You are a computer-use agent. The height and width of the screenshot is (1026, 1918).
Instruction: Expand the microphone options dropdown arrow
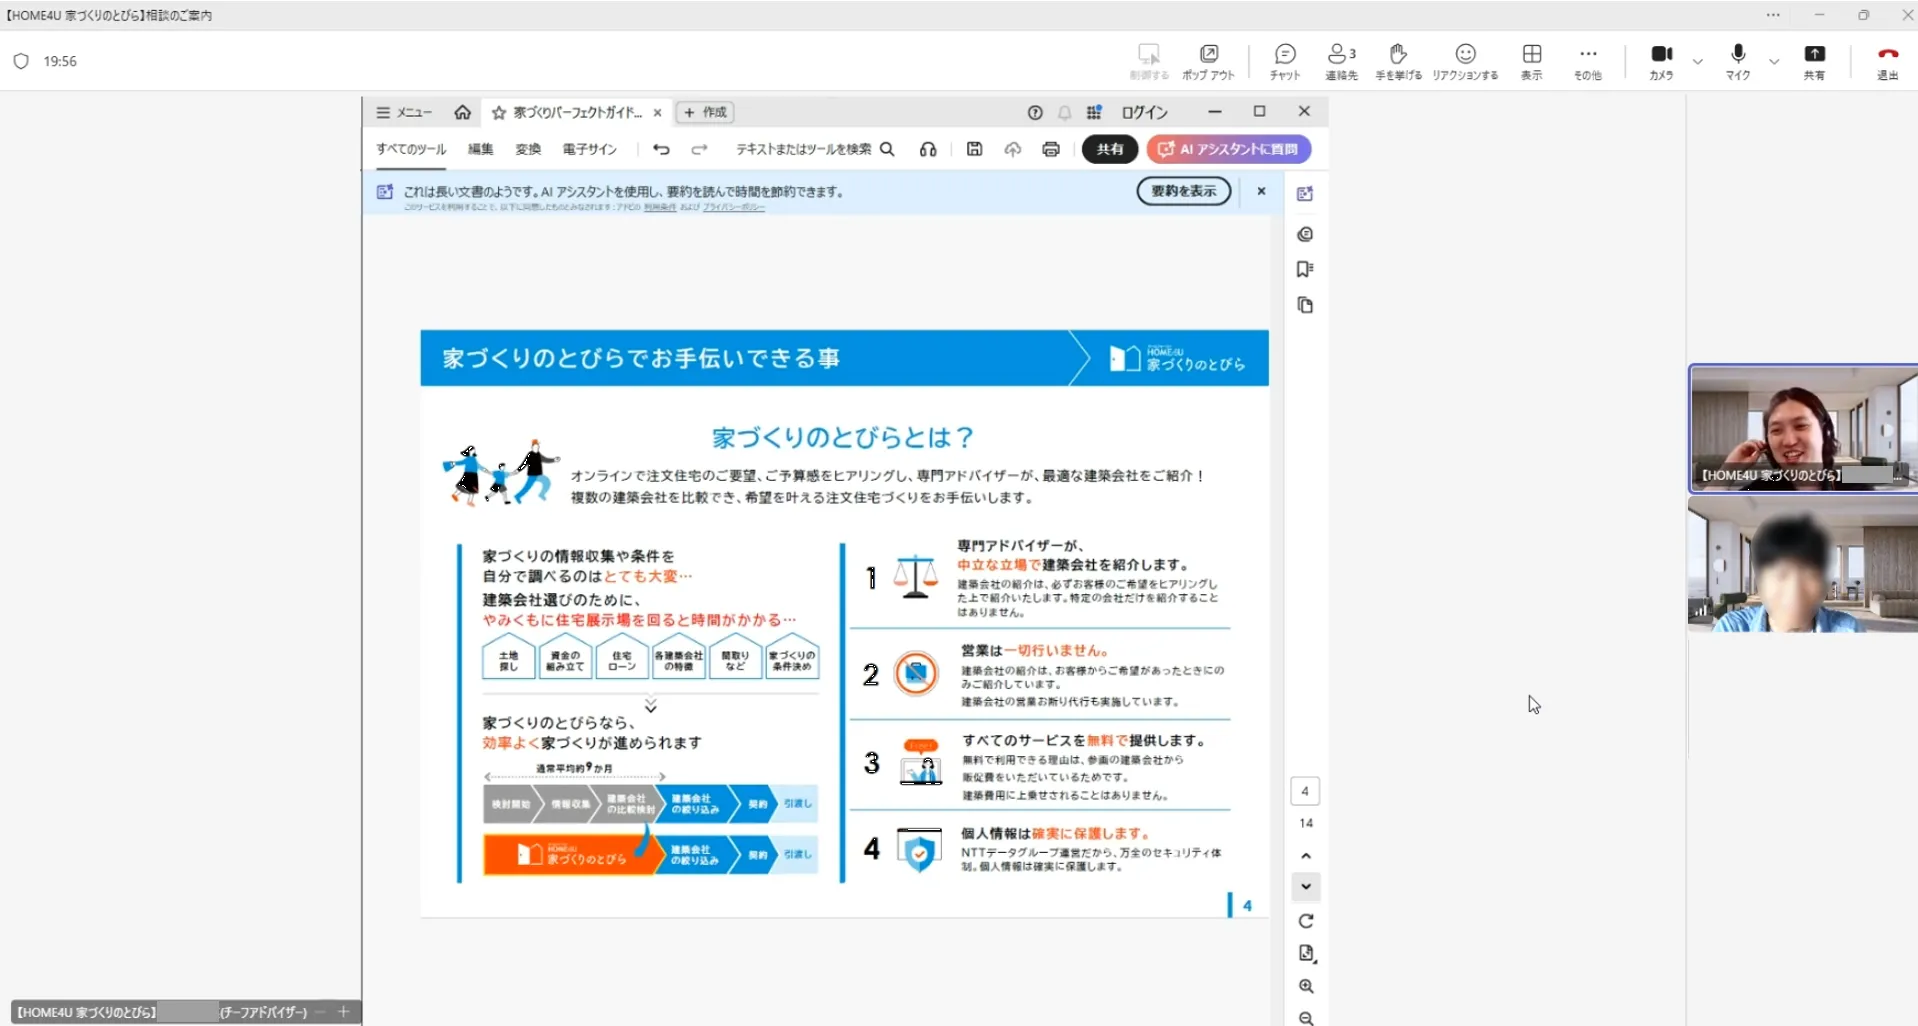pos(1774,62)
